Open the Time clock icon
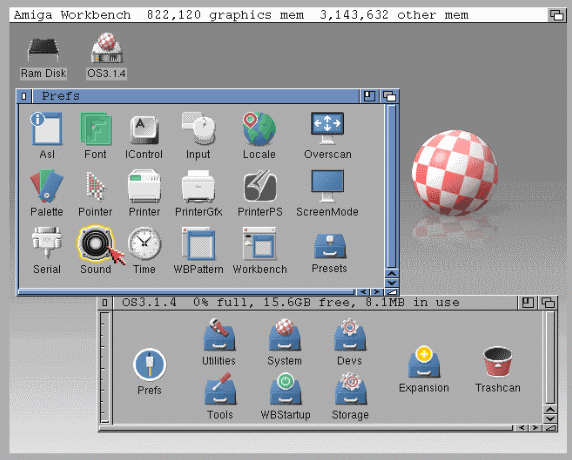The image size is (572, 460). (144, 243)
